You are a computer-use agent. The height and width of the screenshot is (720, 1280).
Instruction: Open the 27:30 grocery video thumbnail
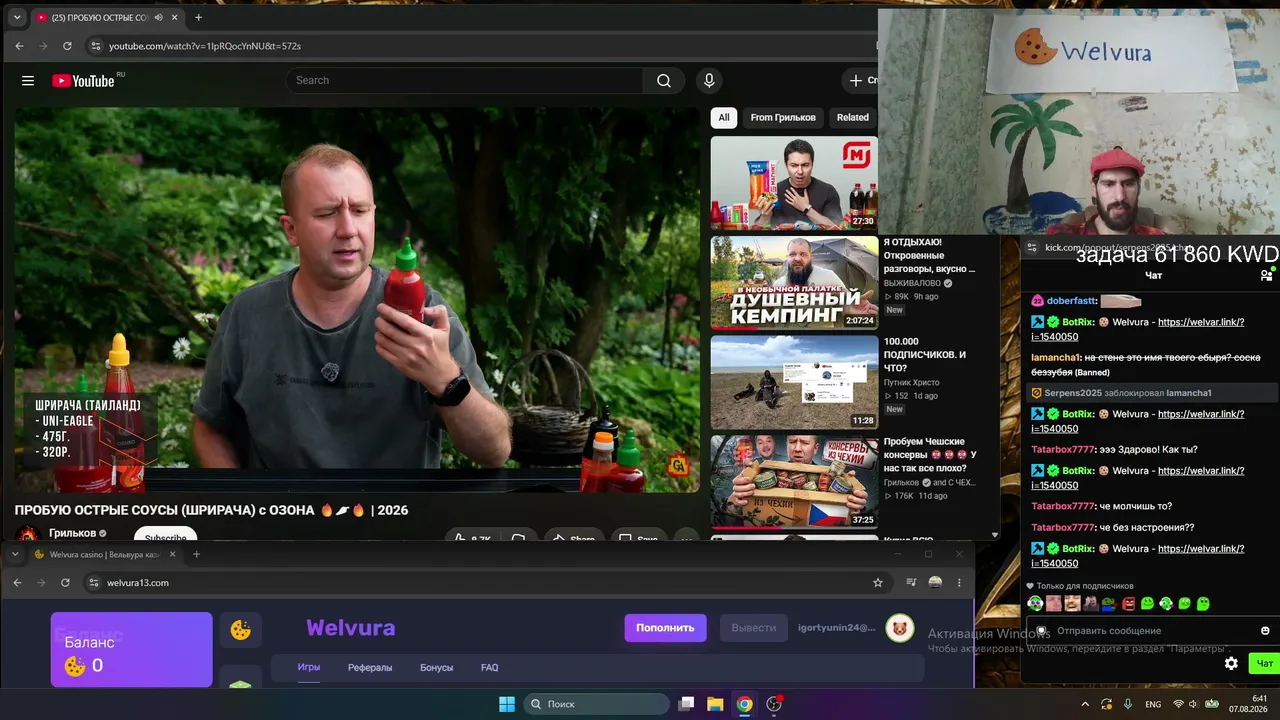(794, 183)
